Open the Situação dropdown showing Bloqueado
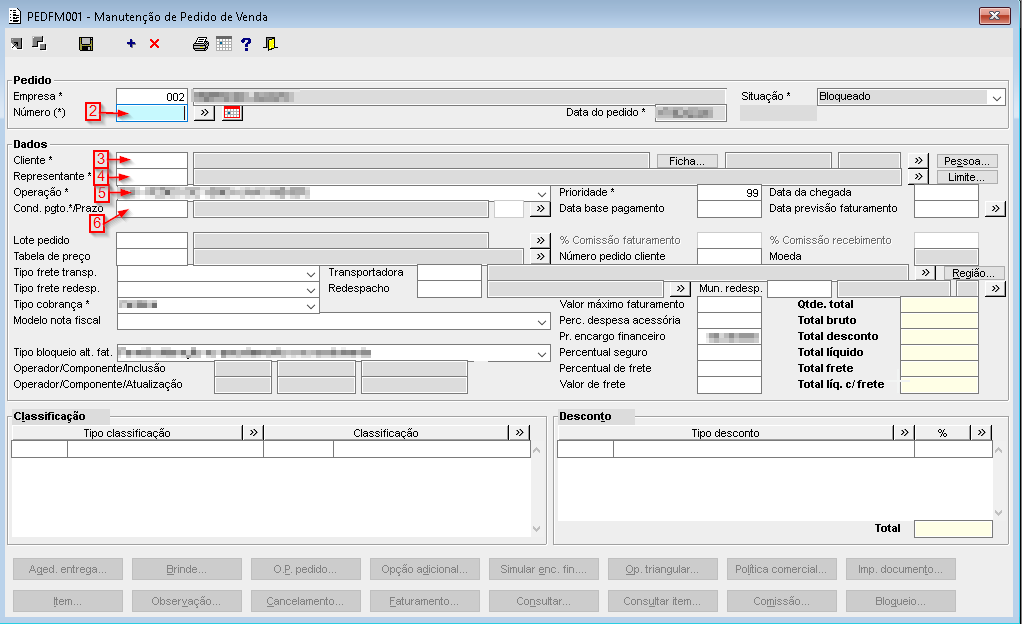This screenshot has height=624, width=1022. [997, 97]
